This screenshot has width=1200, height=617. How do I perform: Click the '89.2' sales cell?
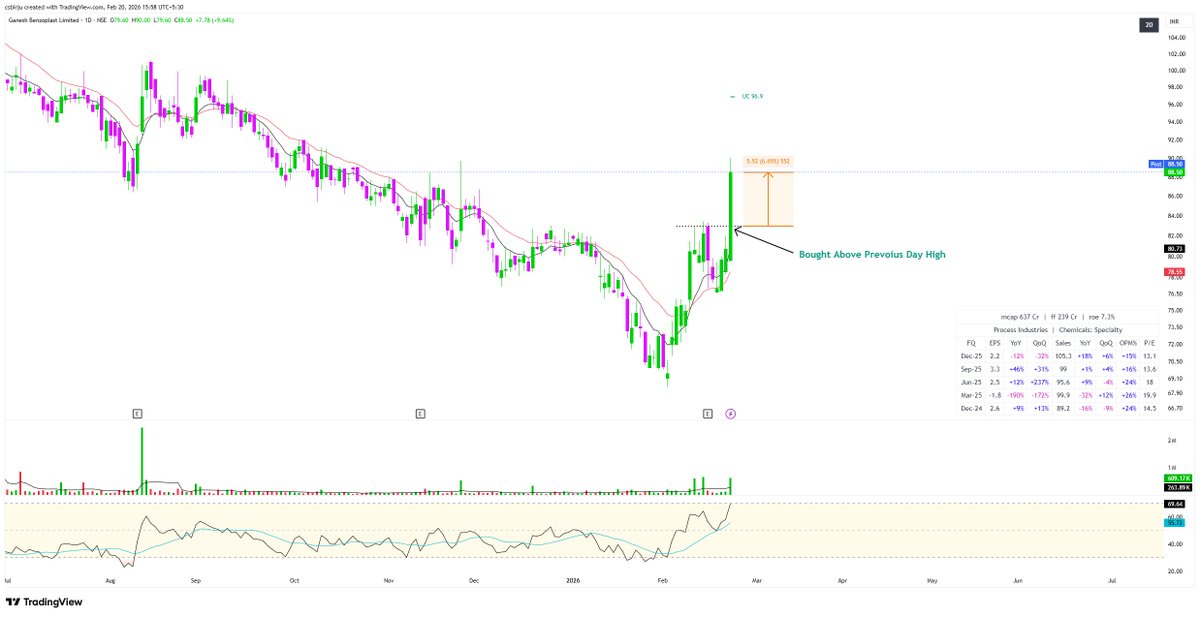click(1064, 407)
